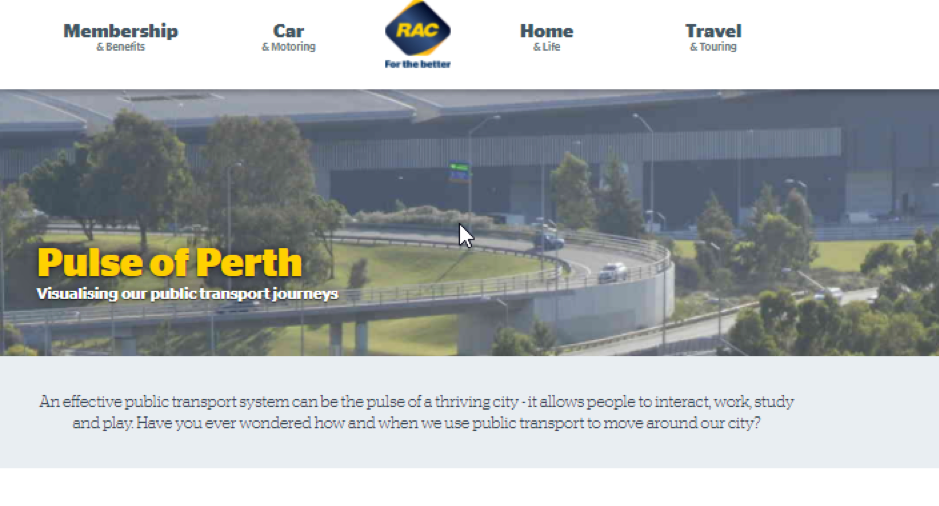Click the word 'Home' in navigation
Image resolution: width=939 pixels, height=506 pixels.
(546, 31)
